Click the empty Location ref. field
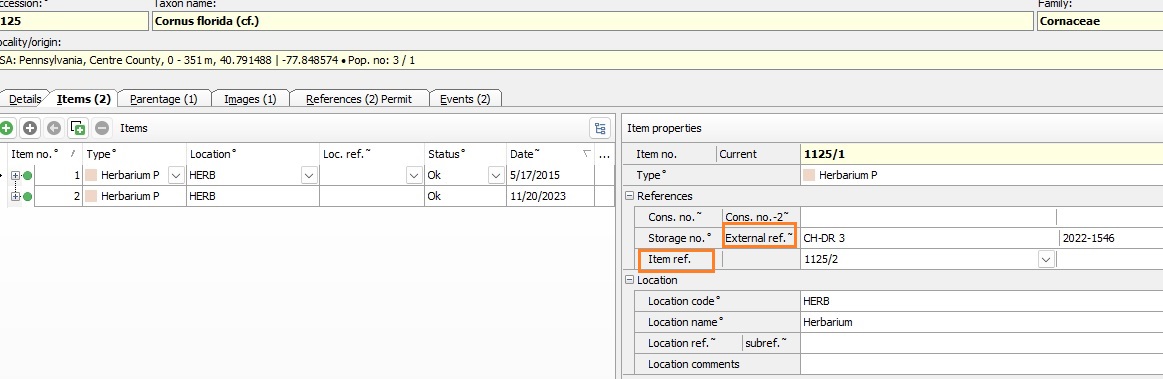 tap(981, 343)
